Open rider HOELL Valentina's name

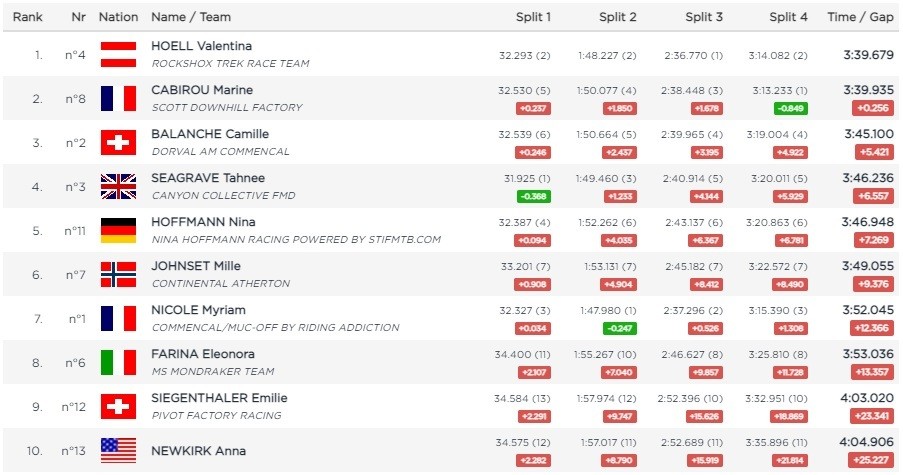(x=201, y=46)
